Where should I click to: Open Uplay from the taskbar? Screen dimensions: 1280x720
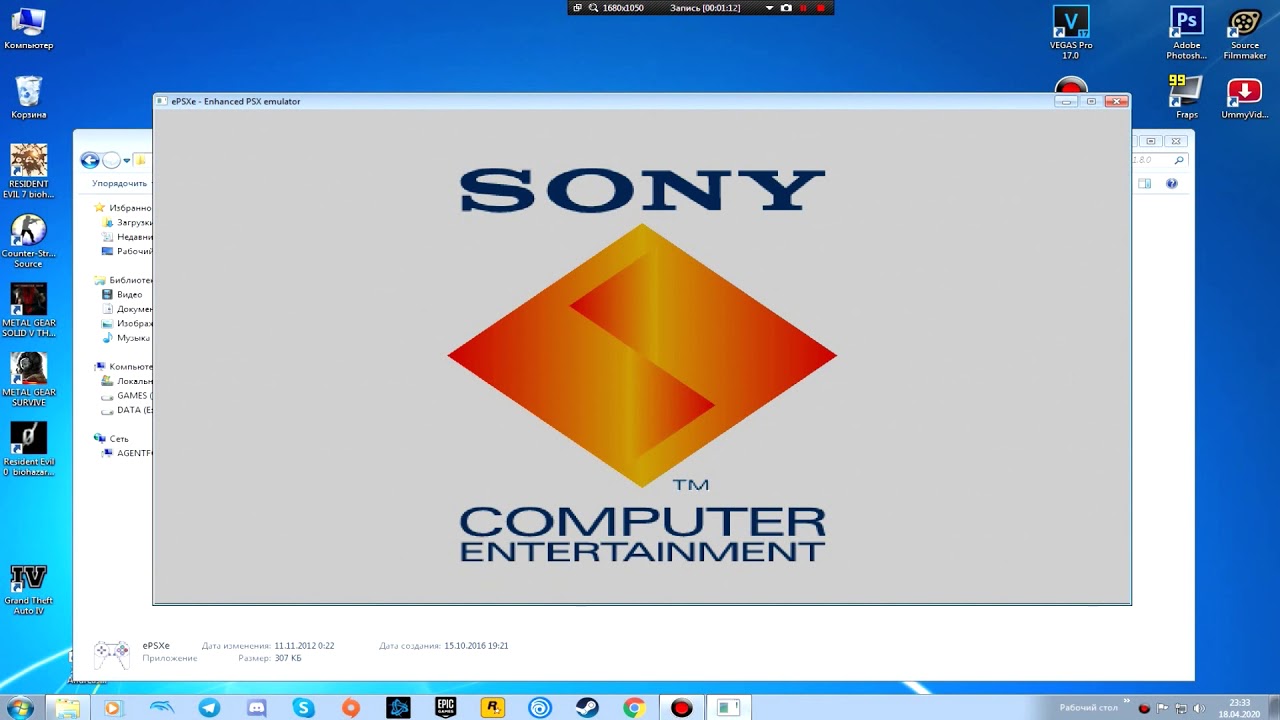(x=540, y=708)
